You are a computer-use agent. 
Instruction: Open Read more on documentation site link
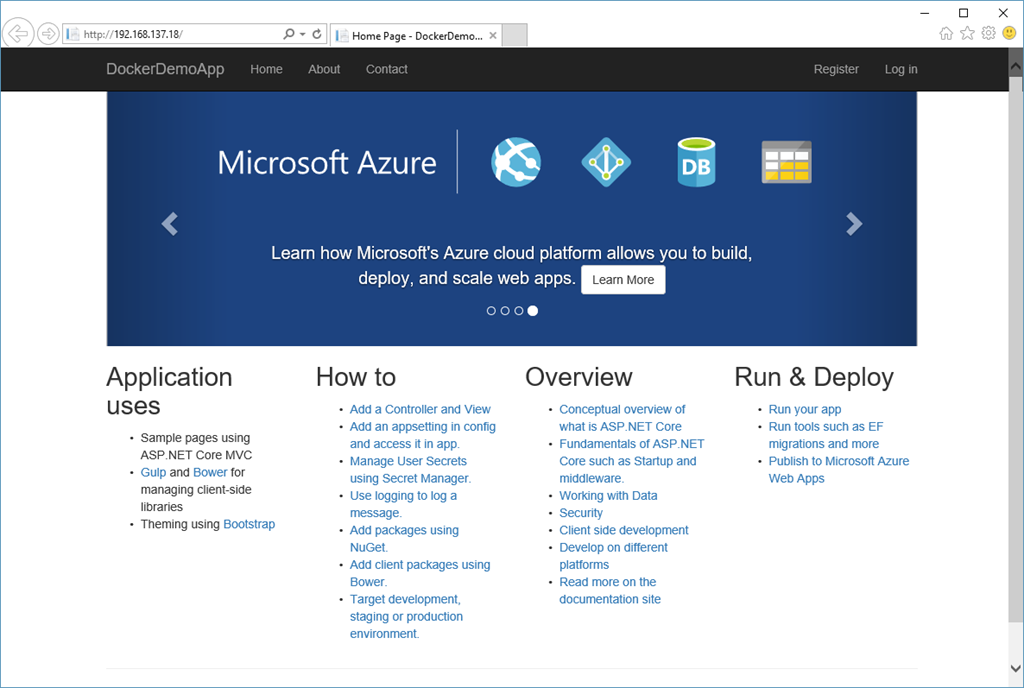[x=609, y=590]
